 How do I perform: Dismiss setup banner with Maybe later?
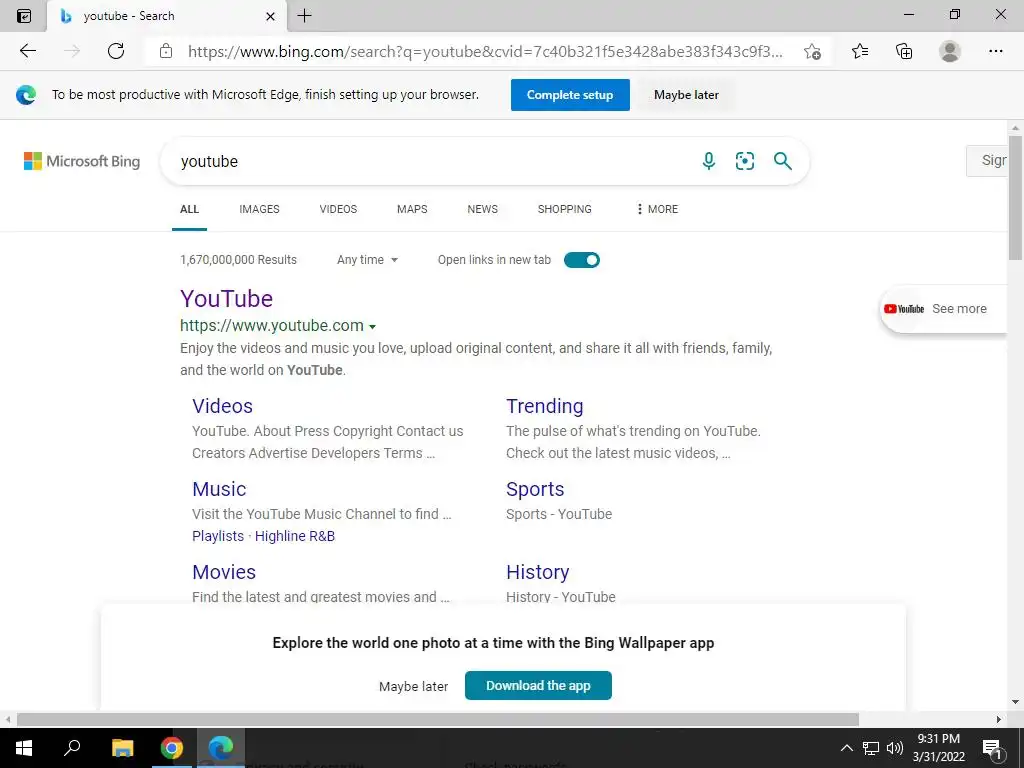(686, 95)
